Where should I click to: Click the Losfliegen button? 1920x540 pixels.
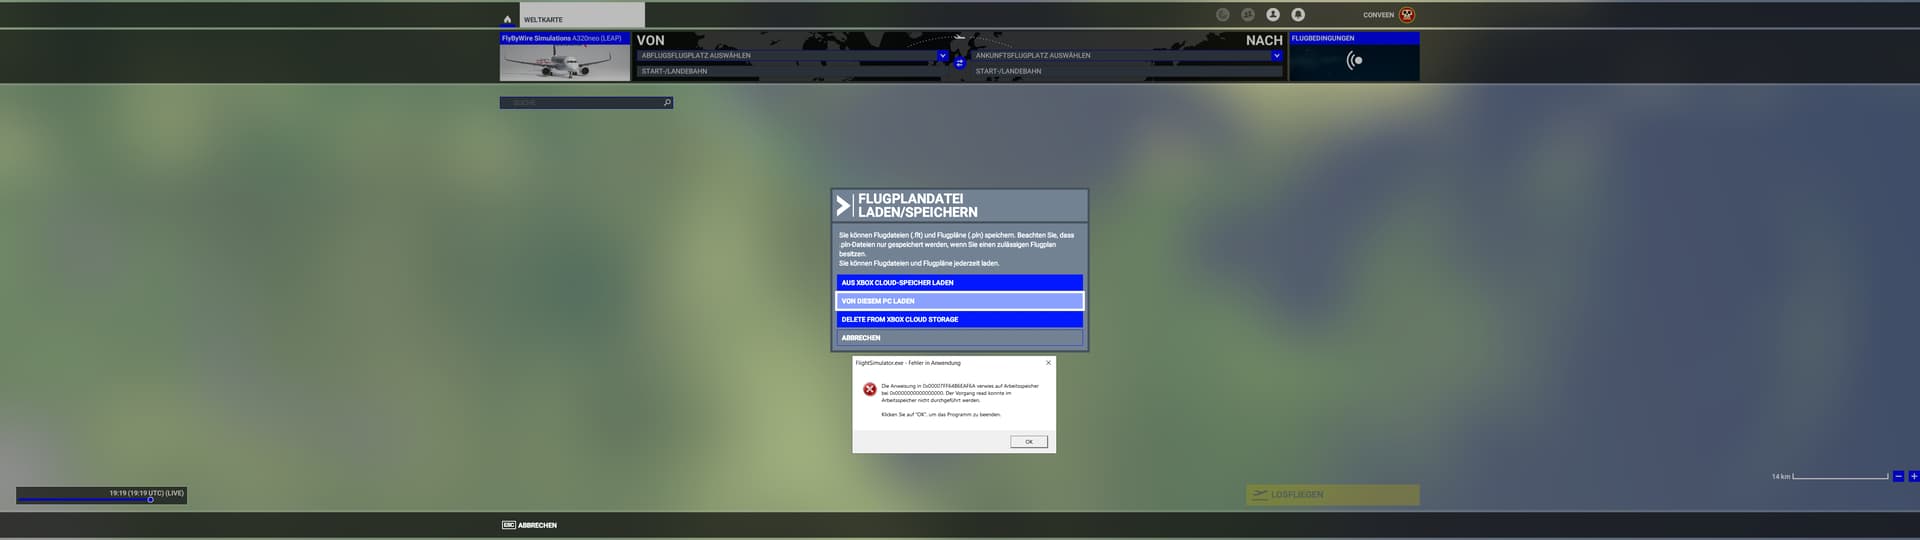coord(1332,495)
